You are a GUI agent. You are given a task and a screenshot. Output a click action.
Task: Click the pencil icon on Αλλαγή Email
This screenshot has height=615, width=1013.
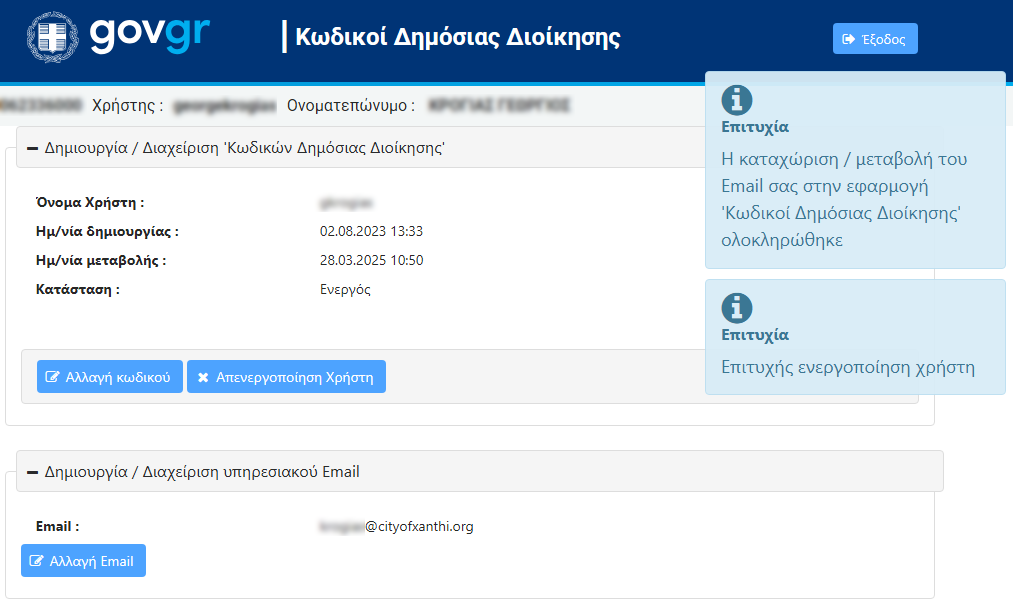tap(37, 561)
